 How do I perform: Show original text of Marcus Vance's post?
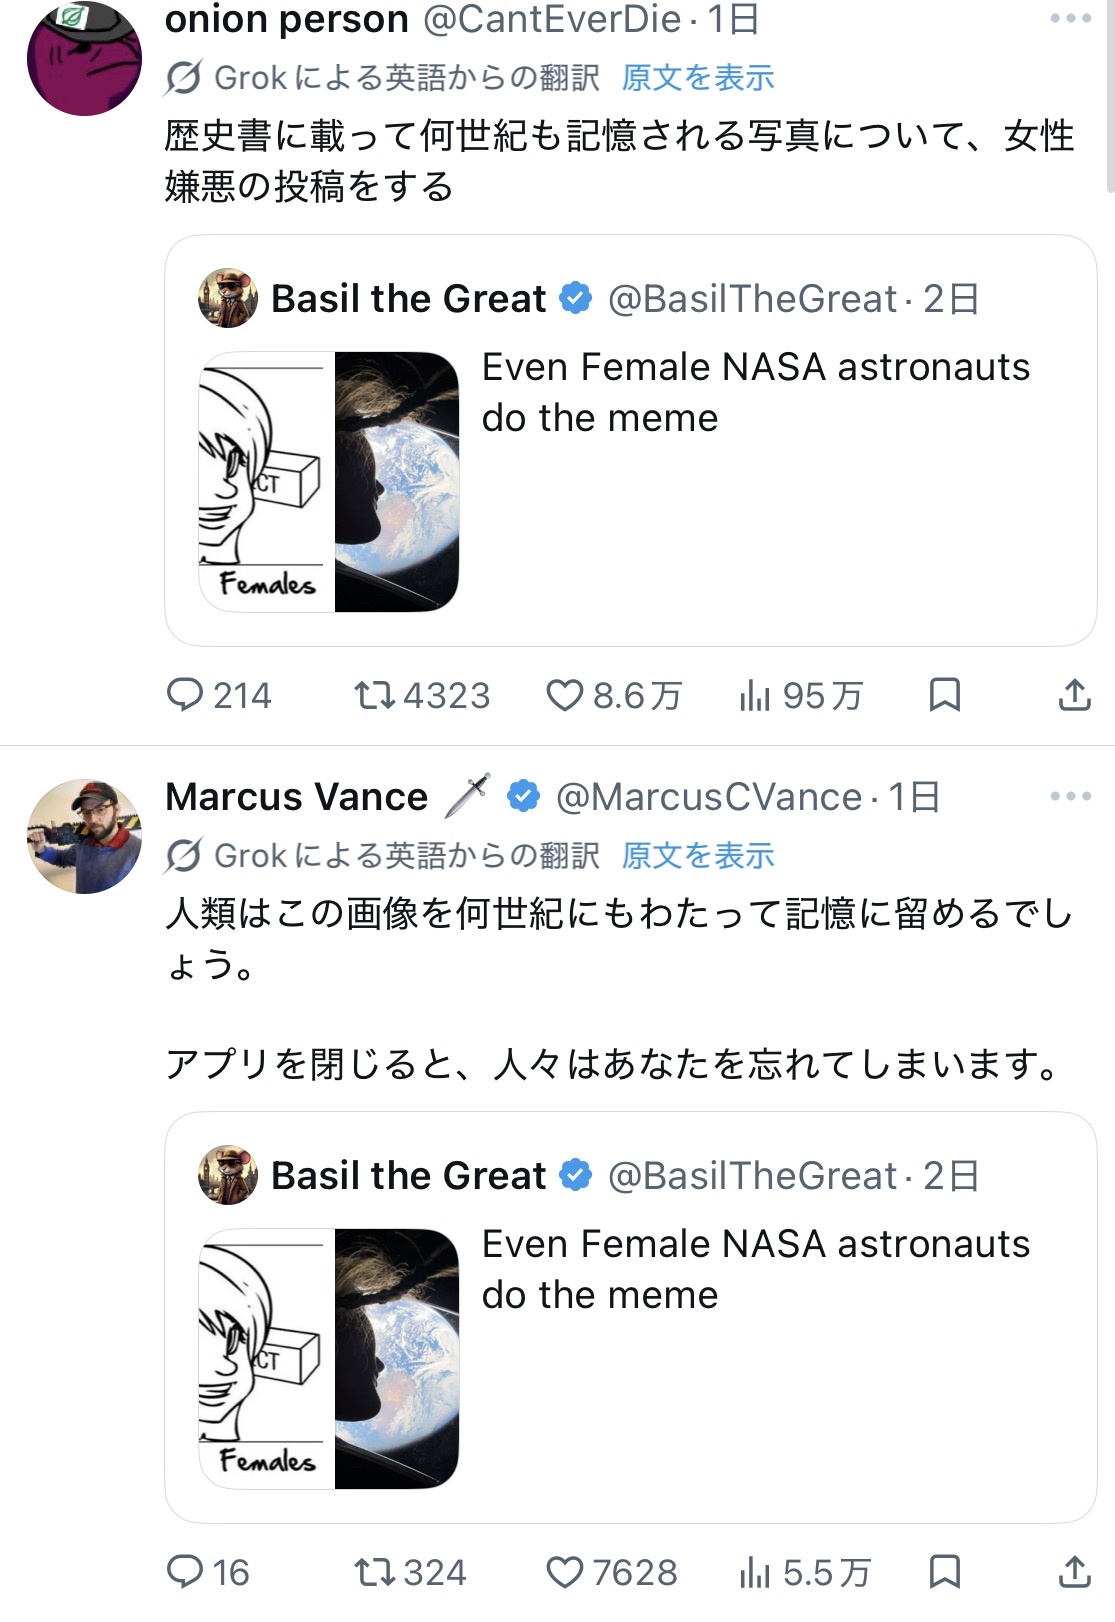pos(697,855)
